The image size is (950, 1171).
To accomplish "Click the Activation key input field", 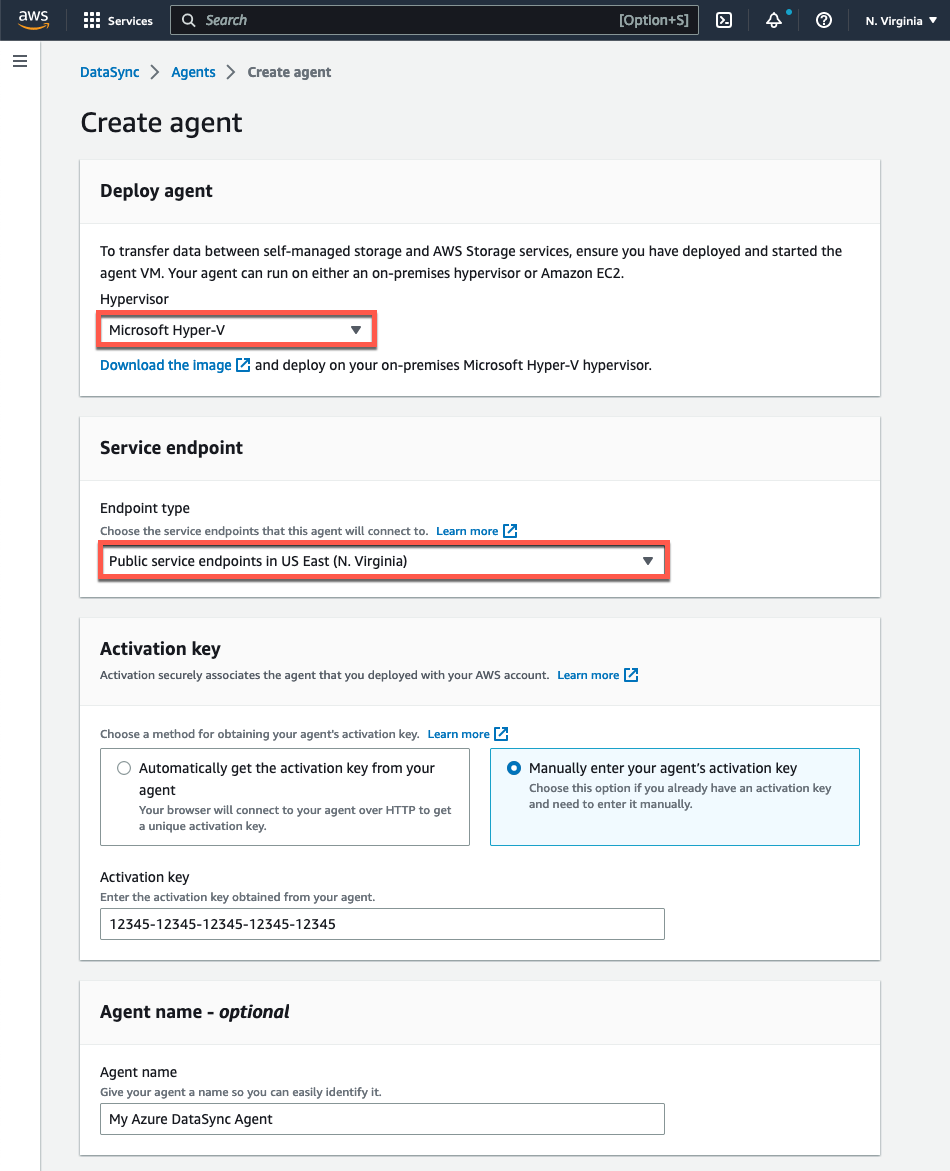I will tap(382, 923).
